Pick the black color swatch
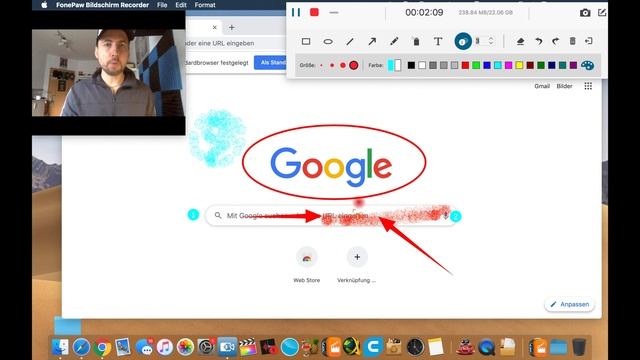Screen dimensions: 640x360 (411, 65)
